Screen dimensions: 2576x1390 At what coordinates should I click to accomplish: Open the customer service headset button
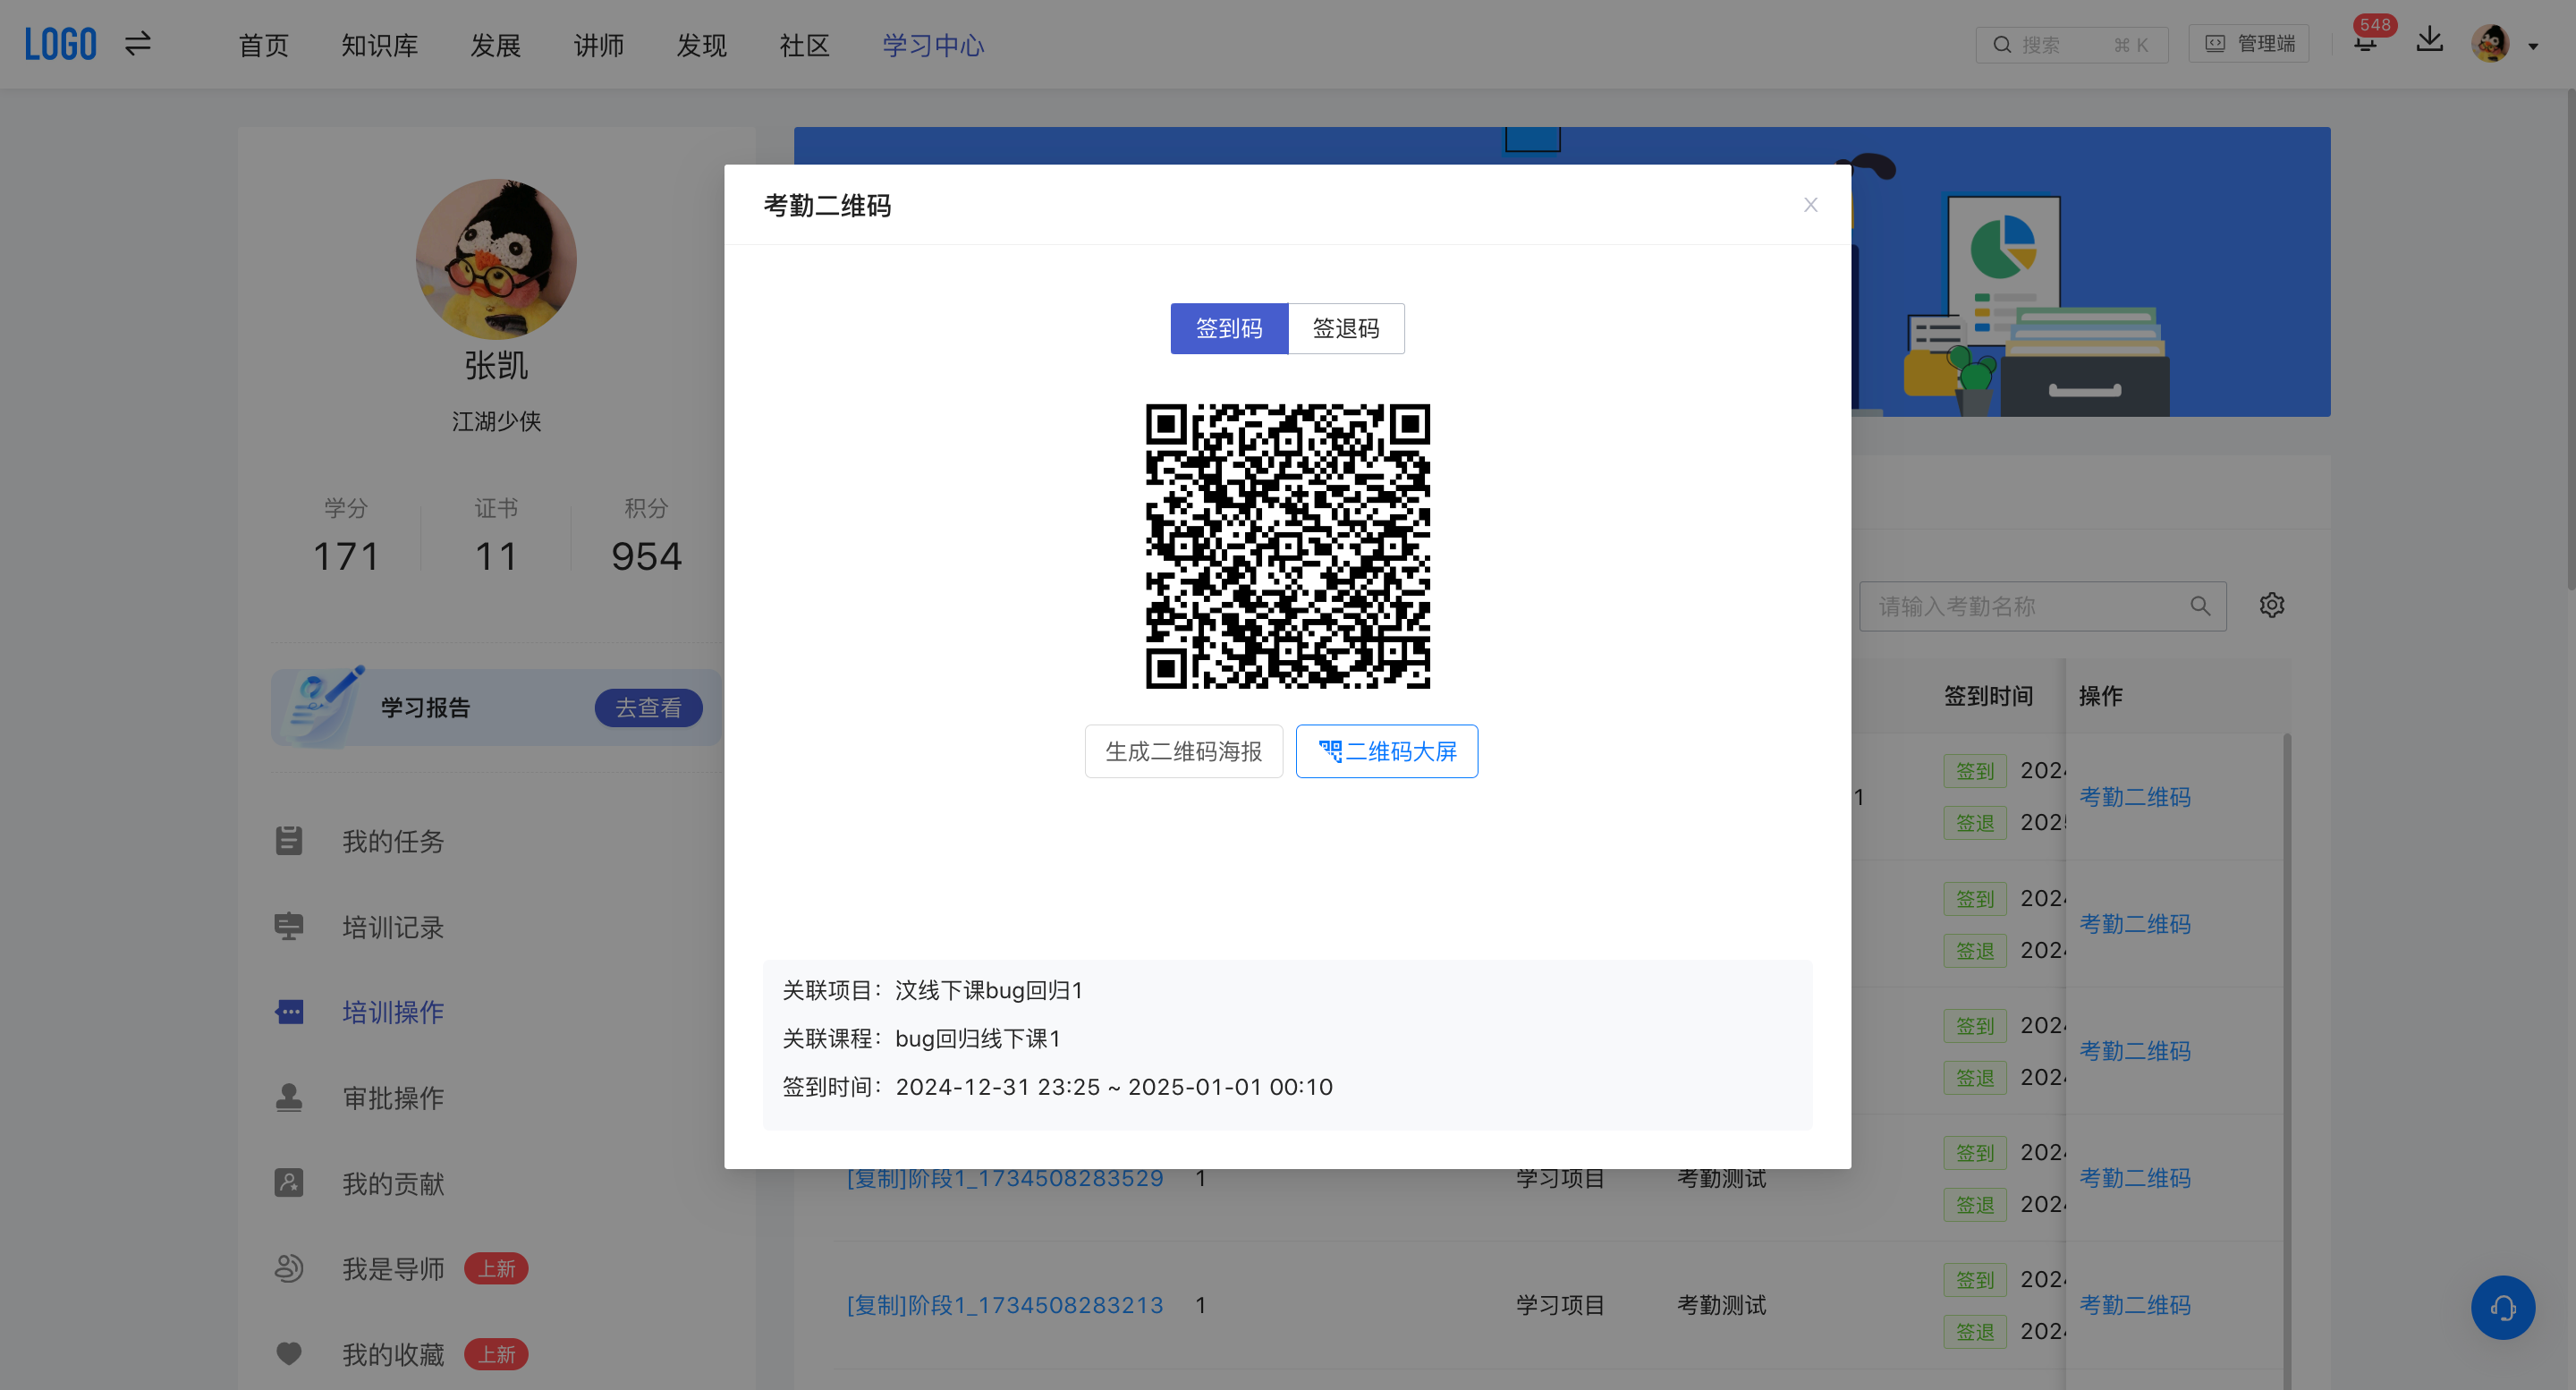(x=2503, y=1308)
